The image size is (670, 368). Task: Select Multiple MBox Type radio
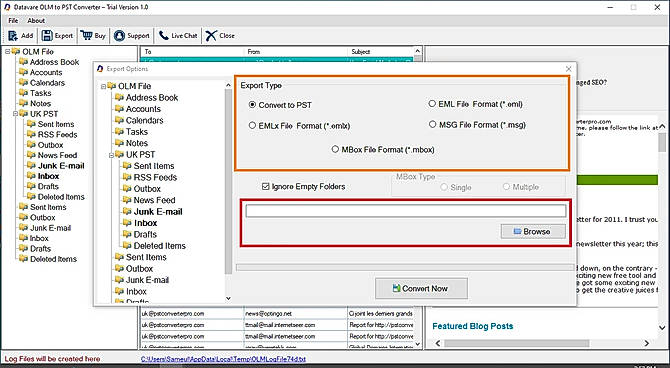[x=506, y=187]
